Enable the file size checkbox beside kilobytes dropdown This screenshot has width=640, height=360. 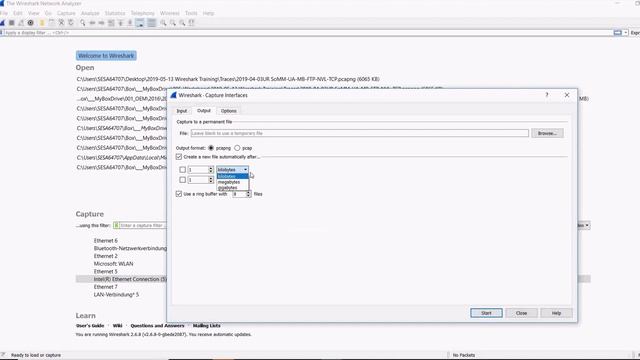coord(182,169)
